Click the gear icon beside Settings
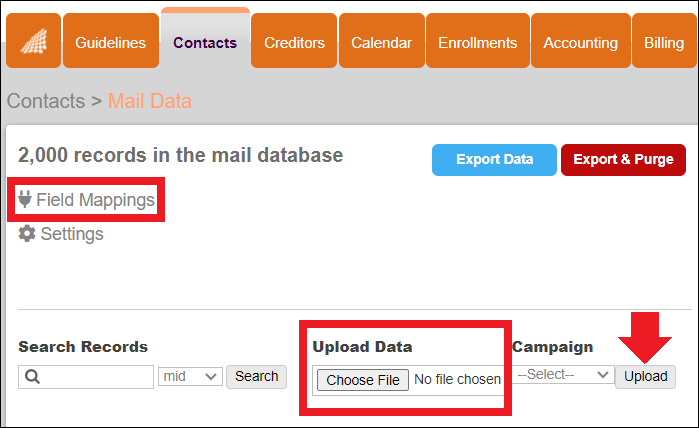Image resolution: width=699 pixels, height=428 pixels. (x=27, y=234)
